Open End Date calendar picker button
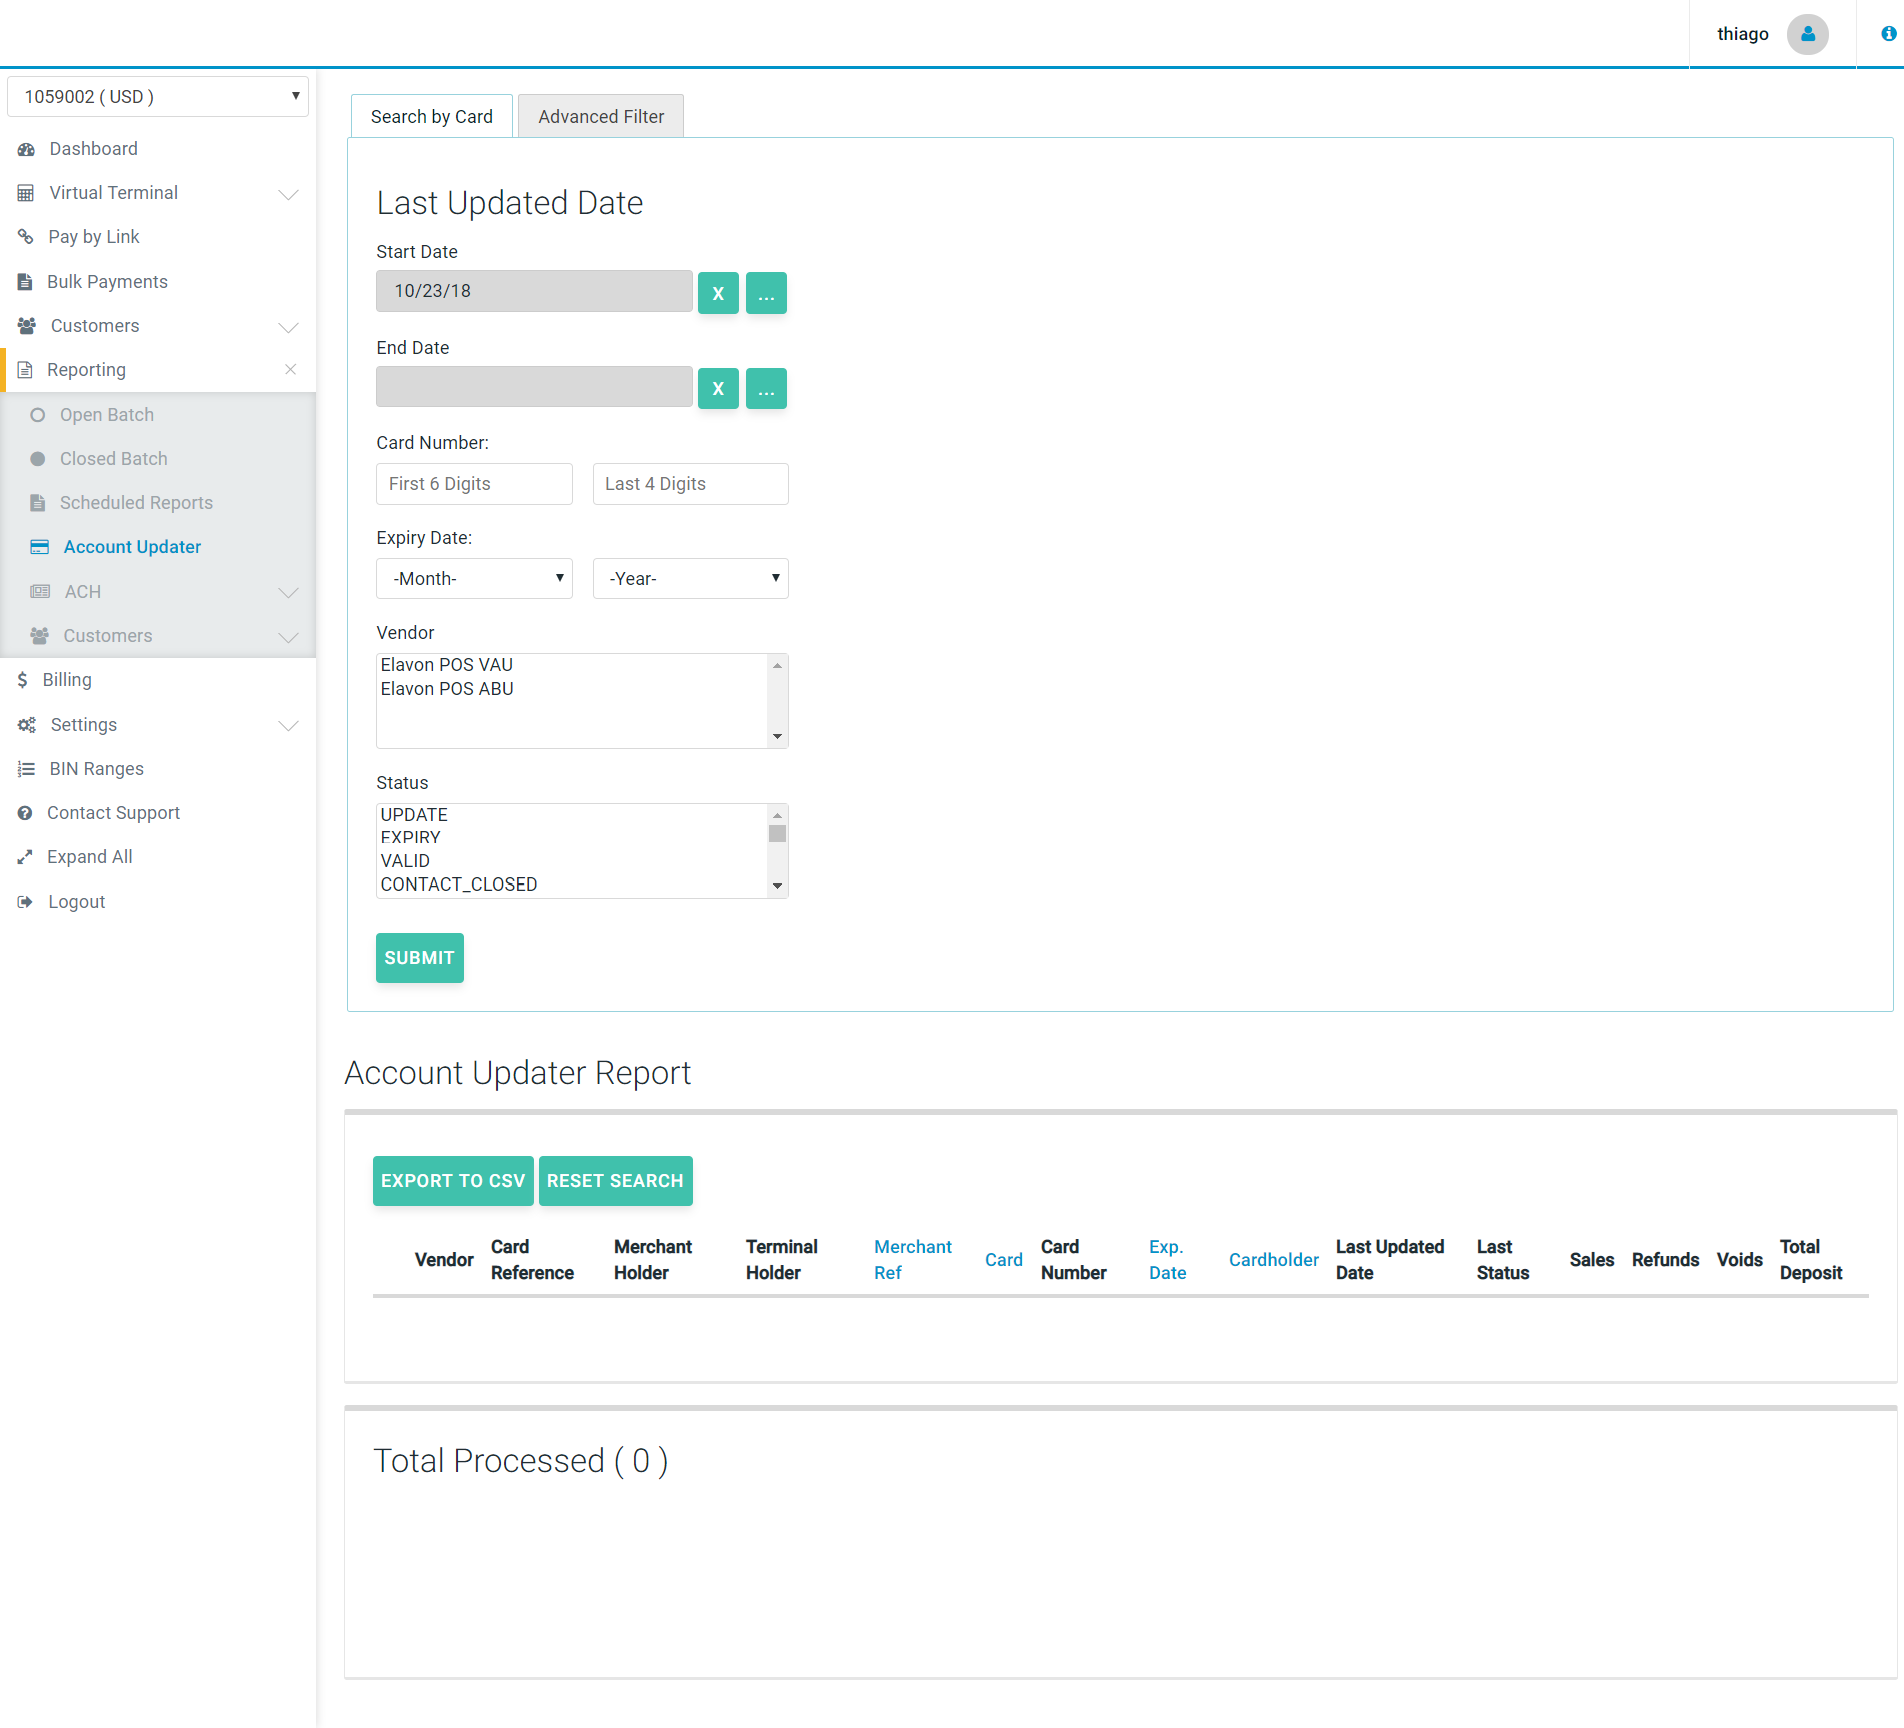Image resolution: width=1904 pixels, height=1728 pixels. pyautogui.click(x=766, y=389)
